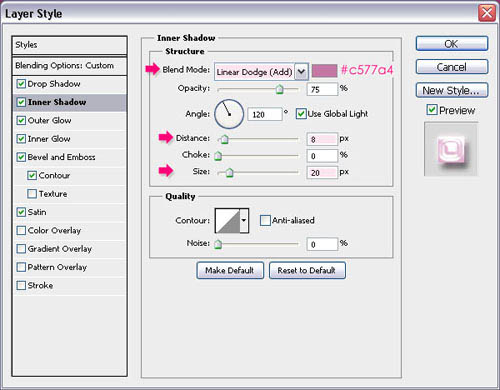Expand the contour picker dropdown arrow
The image size is (500, 390).
[244, 220]
